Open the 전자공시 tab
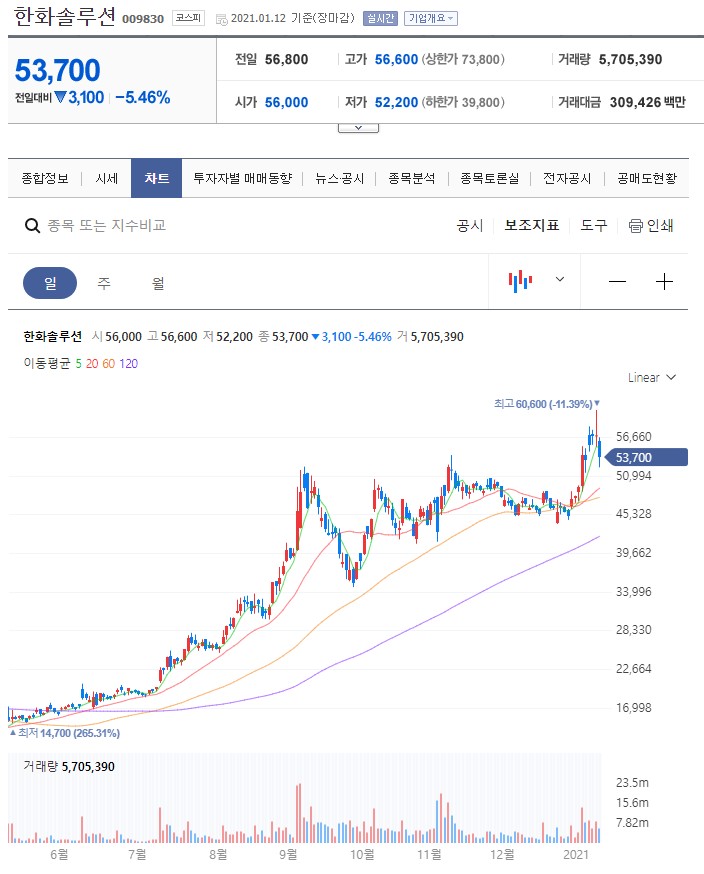The height and width of the screenshot is (874, 704). (x=567, y=178)
